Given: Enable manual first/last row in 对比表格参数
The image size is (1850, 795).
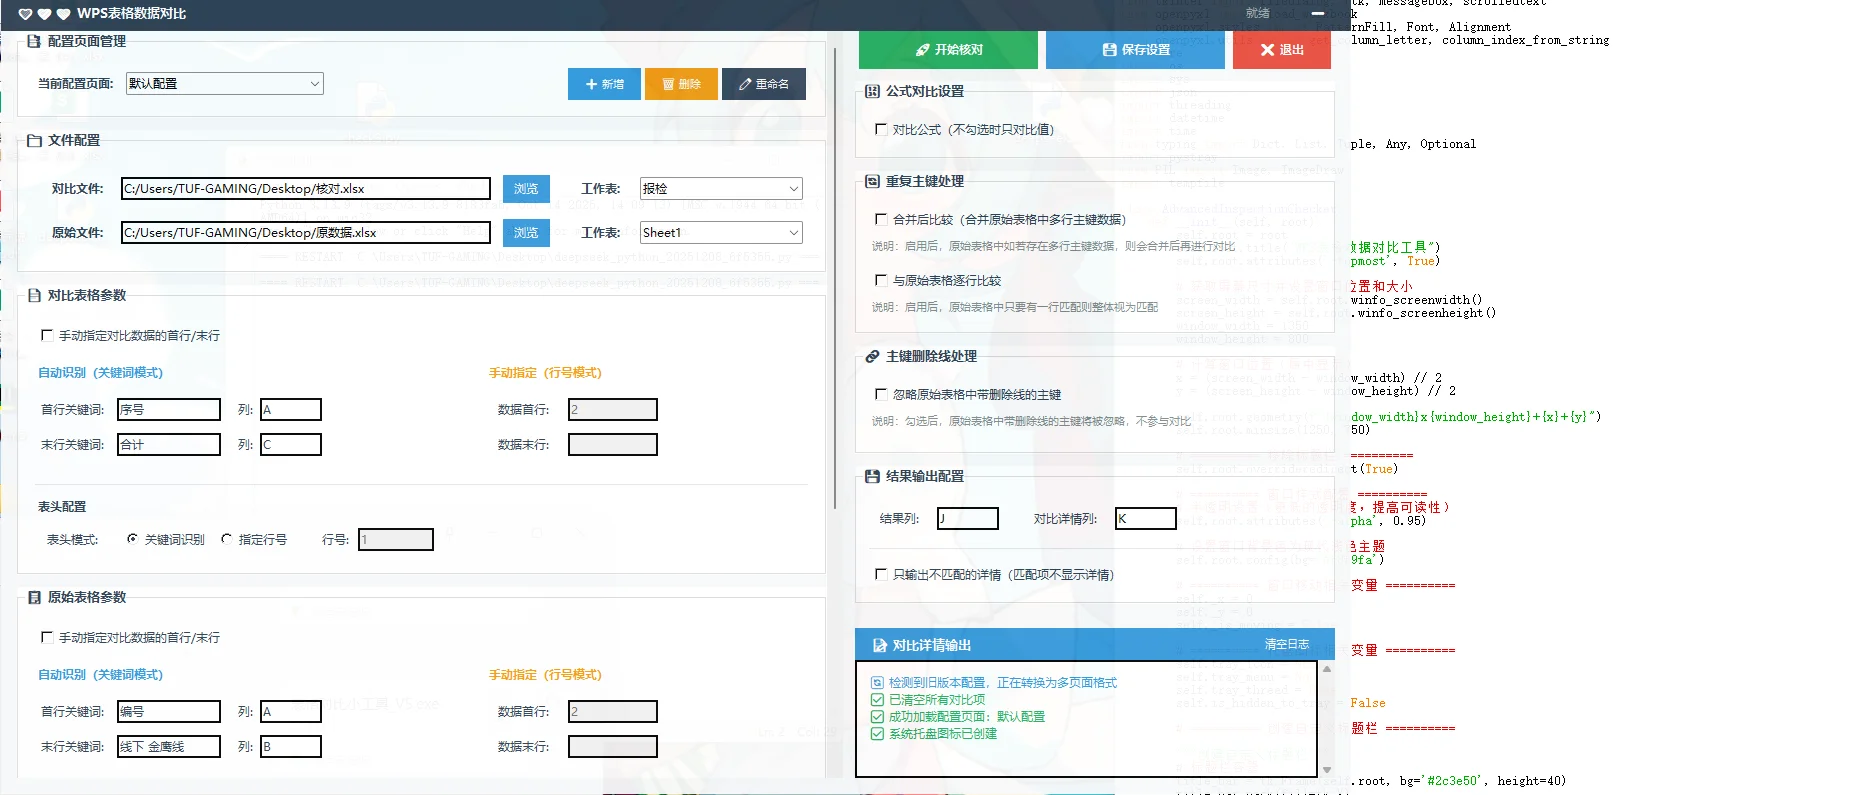Looking at the screenshot, I should pos(47,336).
